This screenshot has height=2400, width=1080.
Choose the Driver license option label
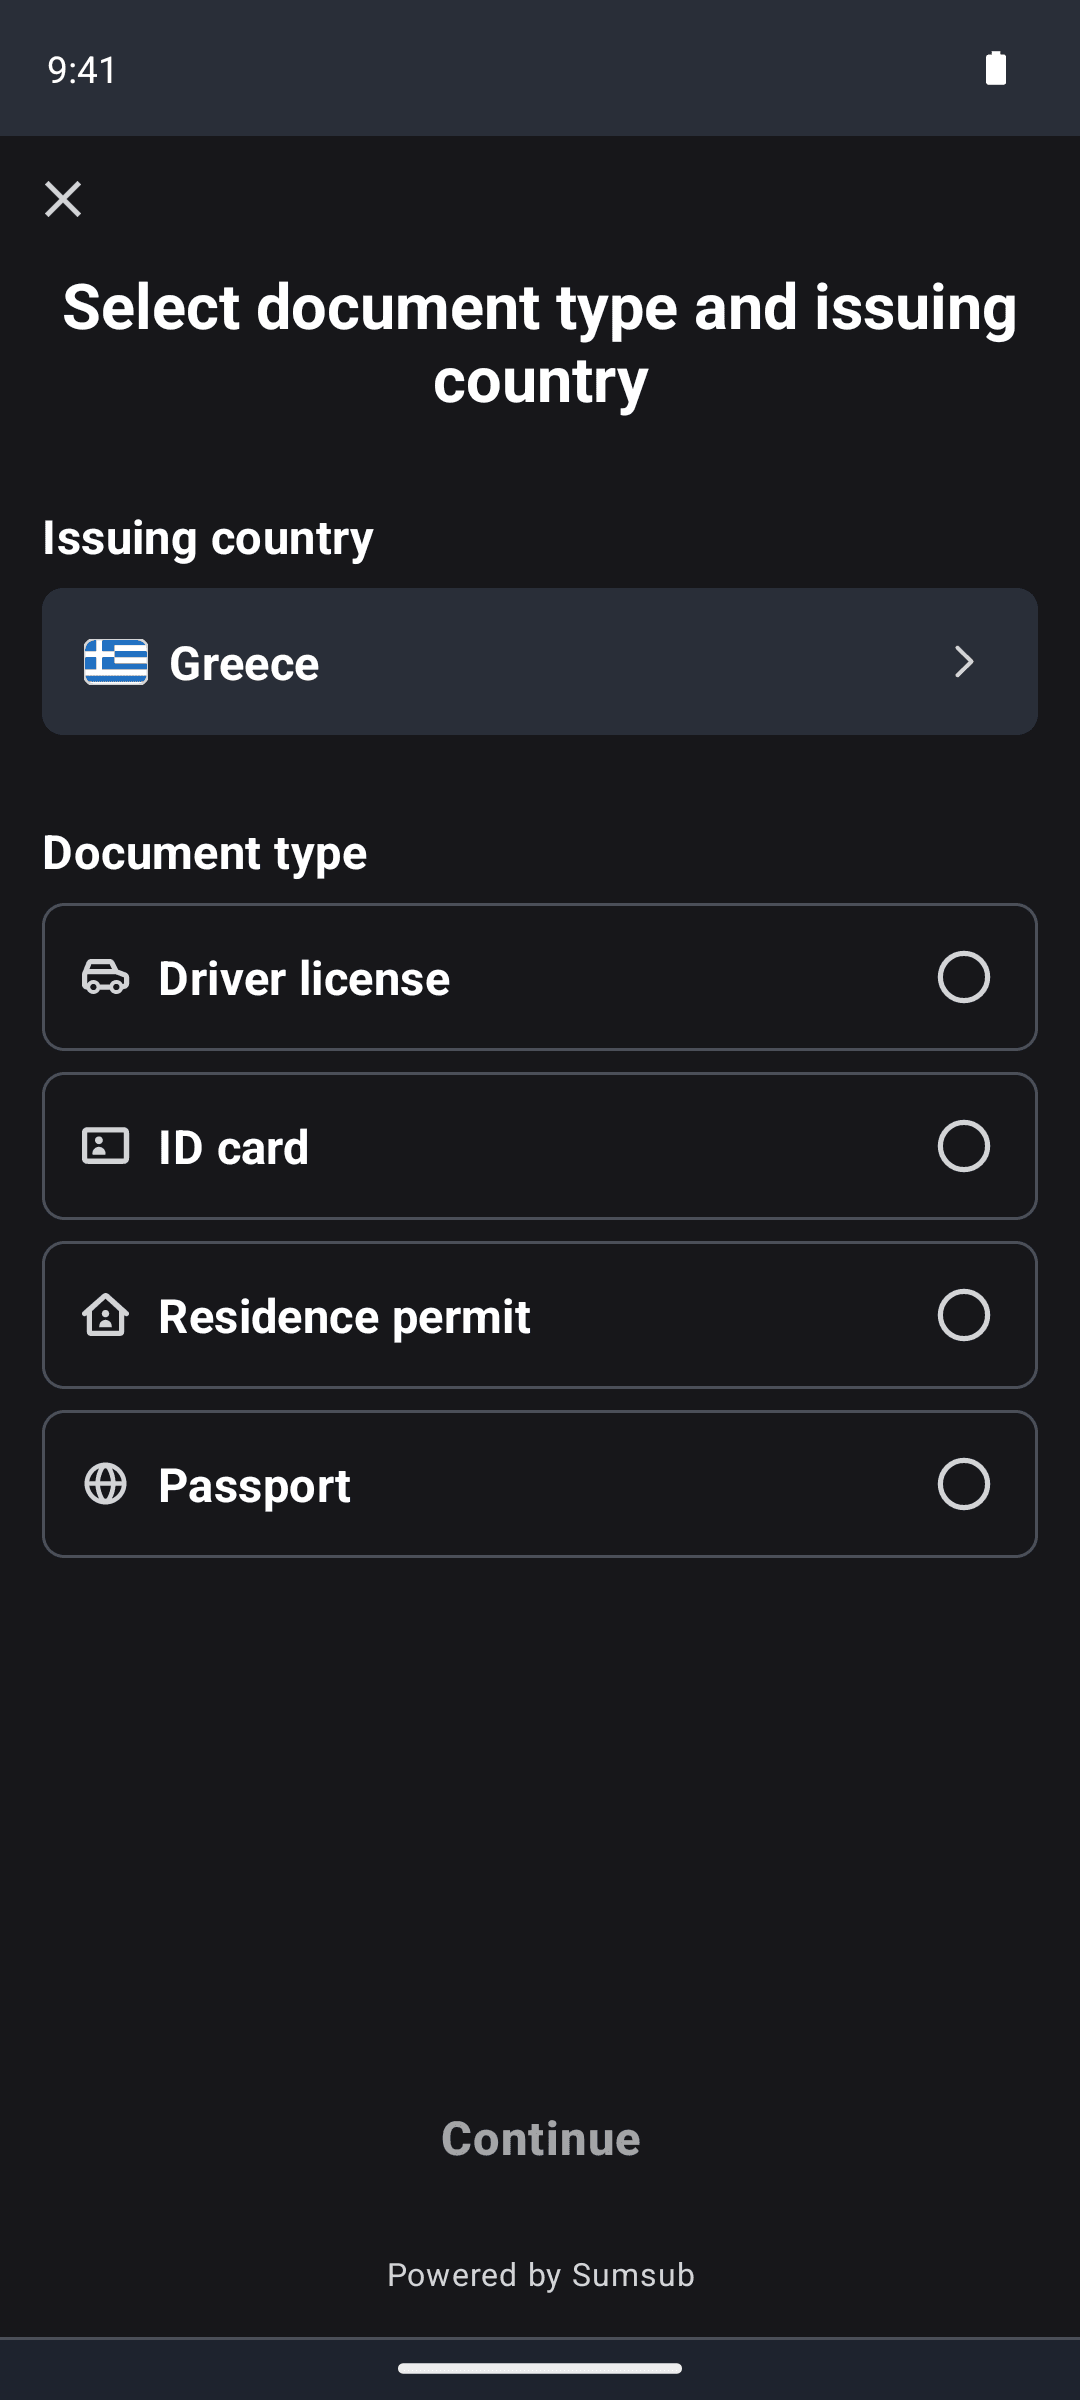[304, 978]
